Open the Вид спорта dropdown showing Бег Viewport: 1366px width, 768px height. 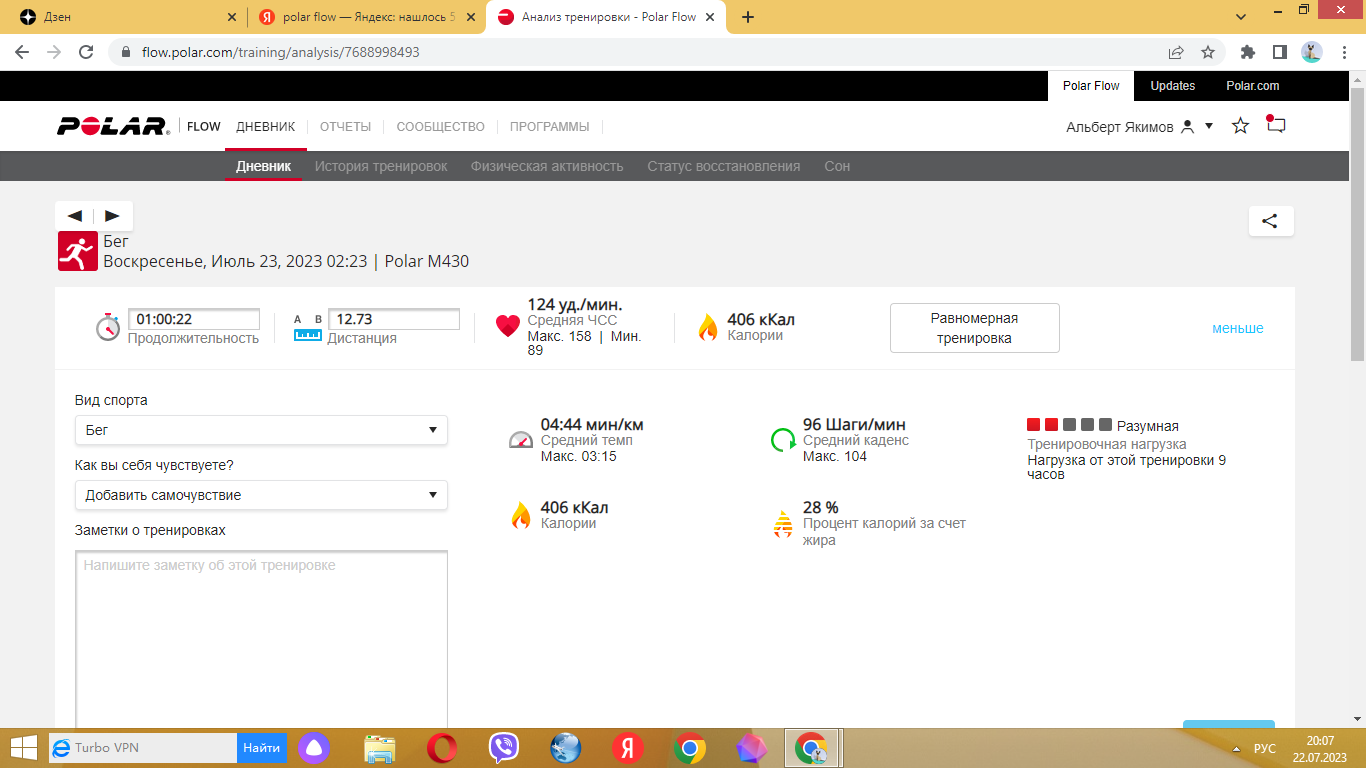coord(261,430)
